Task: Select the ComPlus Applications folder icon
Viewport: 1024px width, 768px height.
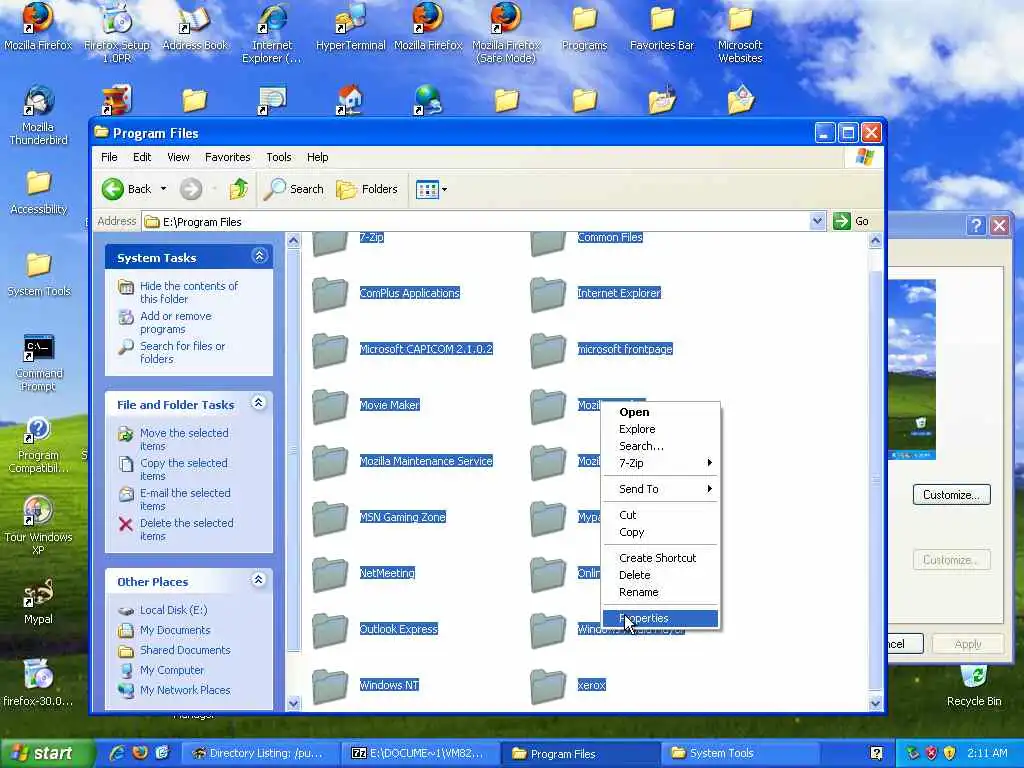Action: tap(330, 294)
